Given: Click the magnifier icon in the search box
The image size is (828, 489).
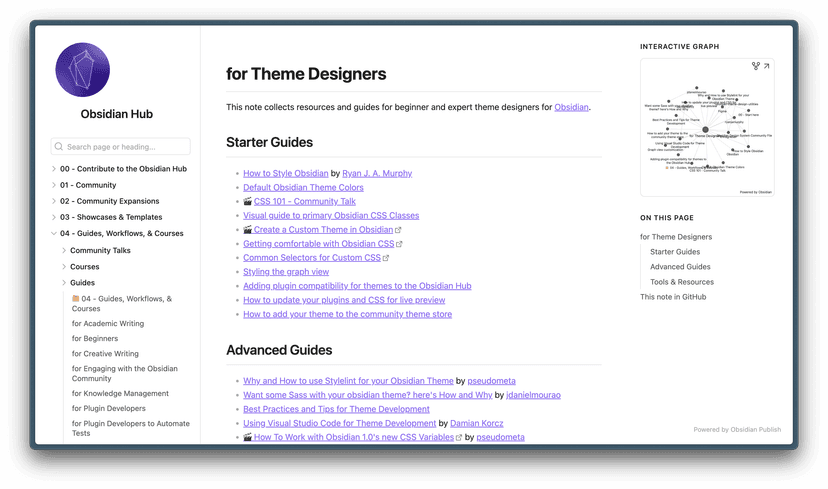Looking at the screenshot, I should [59, 147].
